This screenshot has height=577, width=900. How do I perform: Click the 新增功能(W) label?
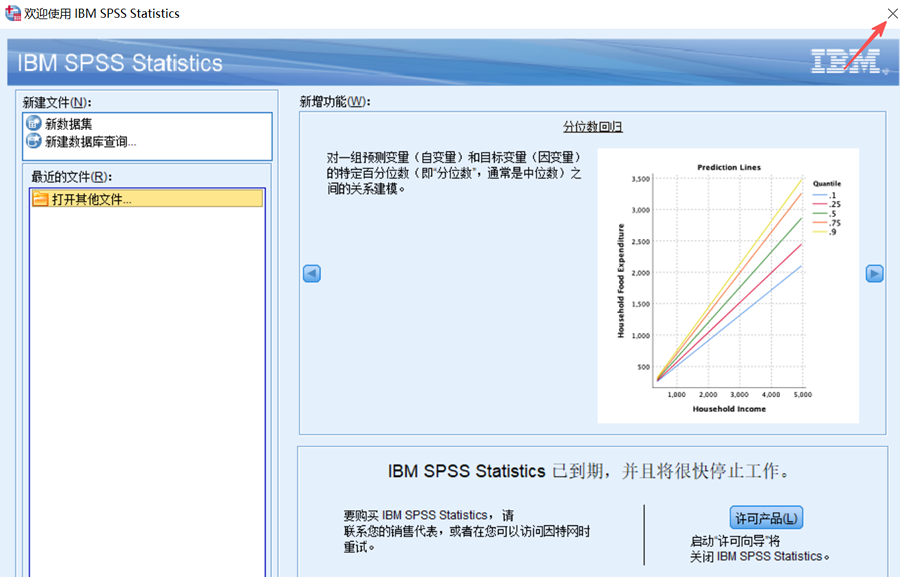click(335, 102)
